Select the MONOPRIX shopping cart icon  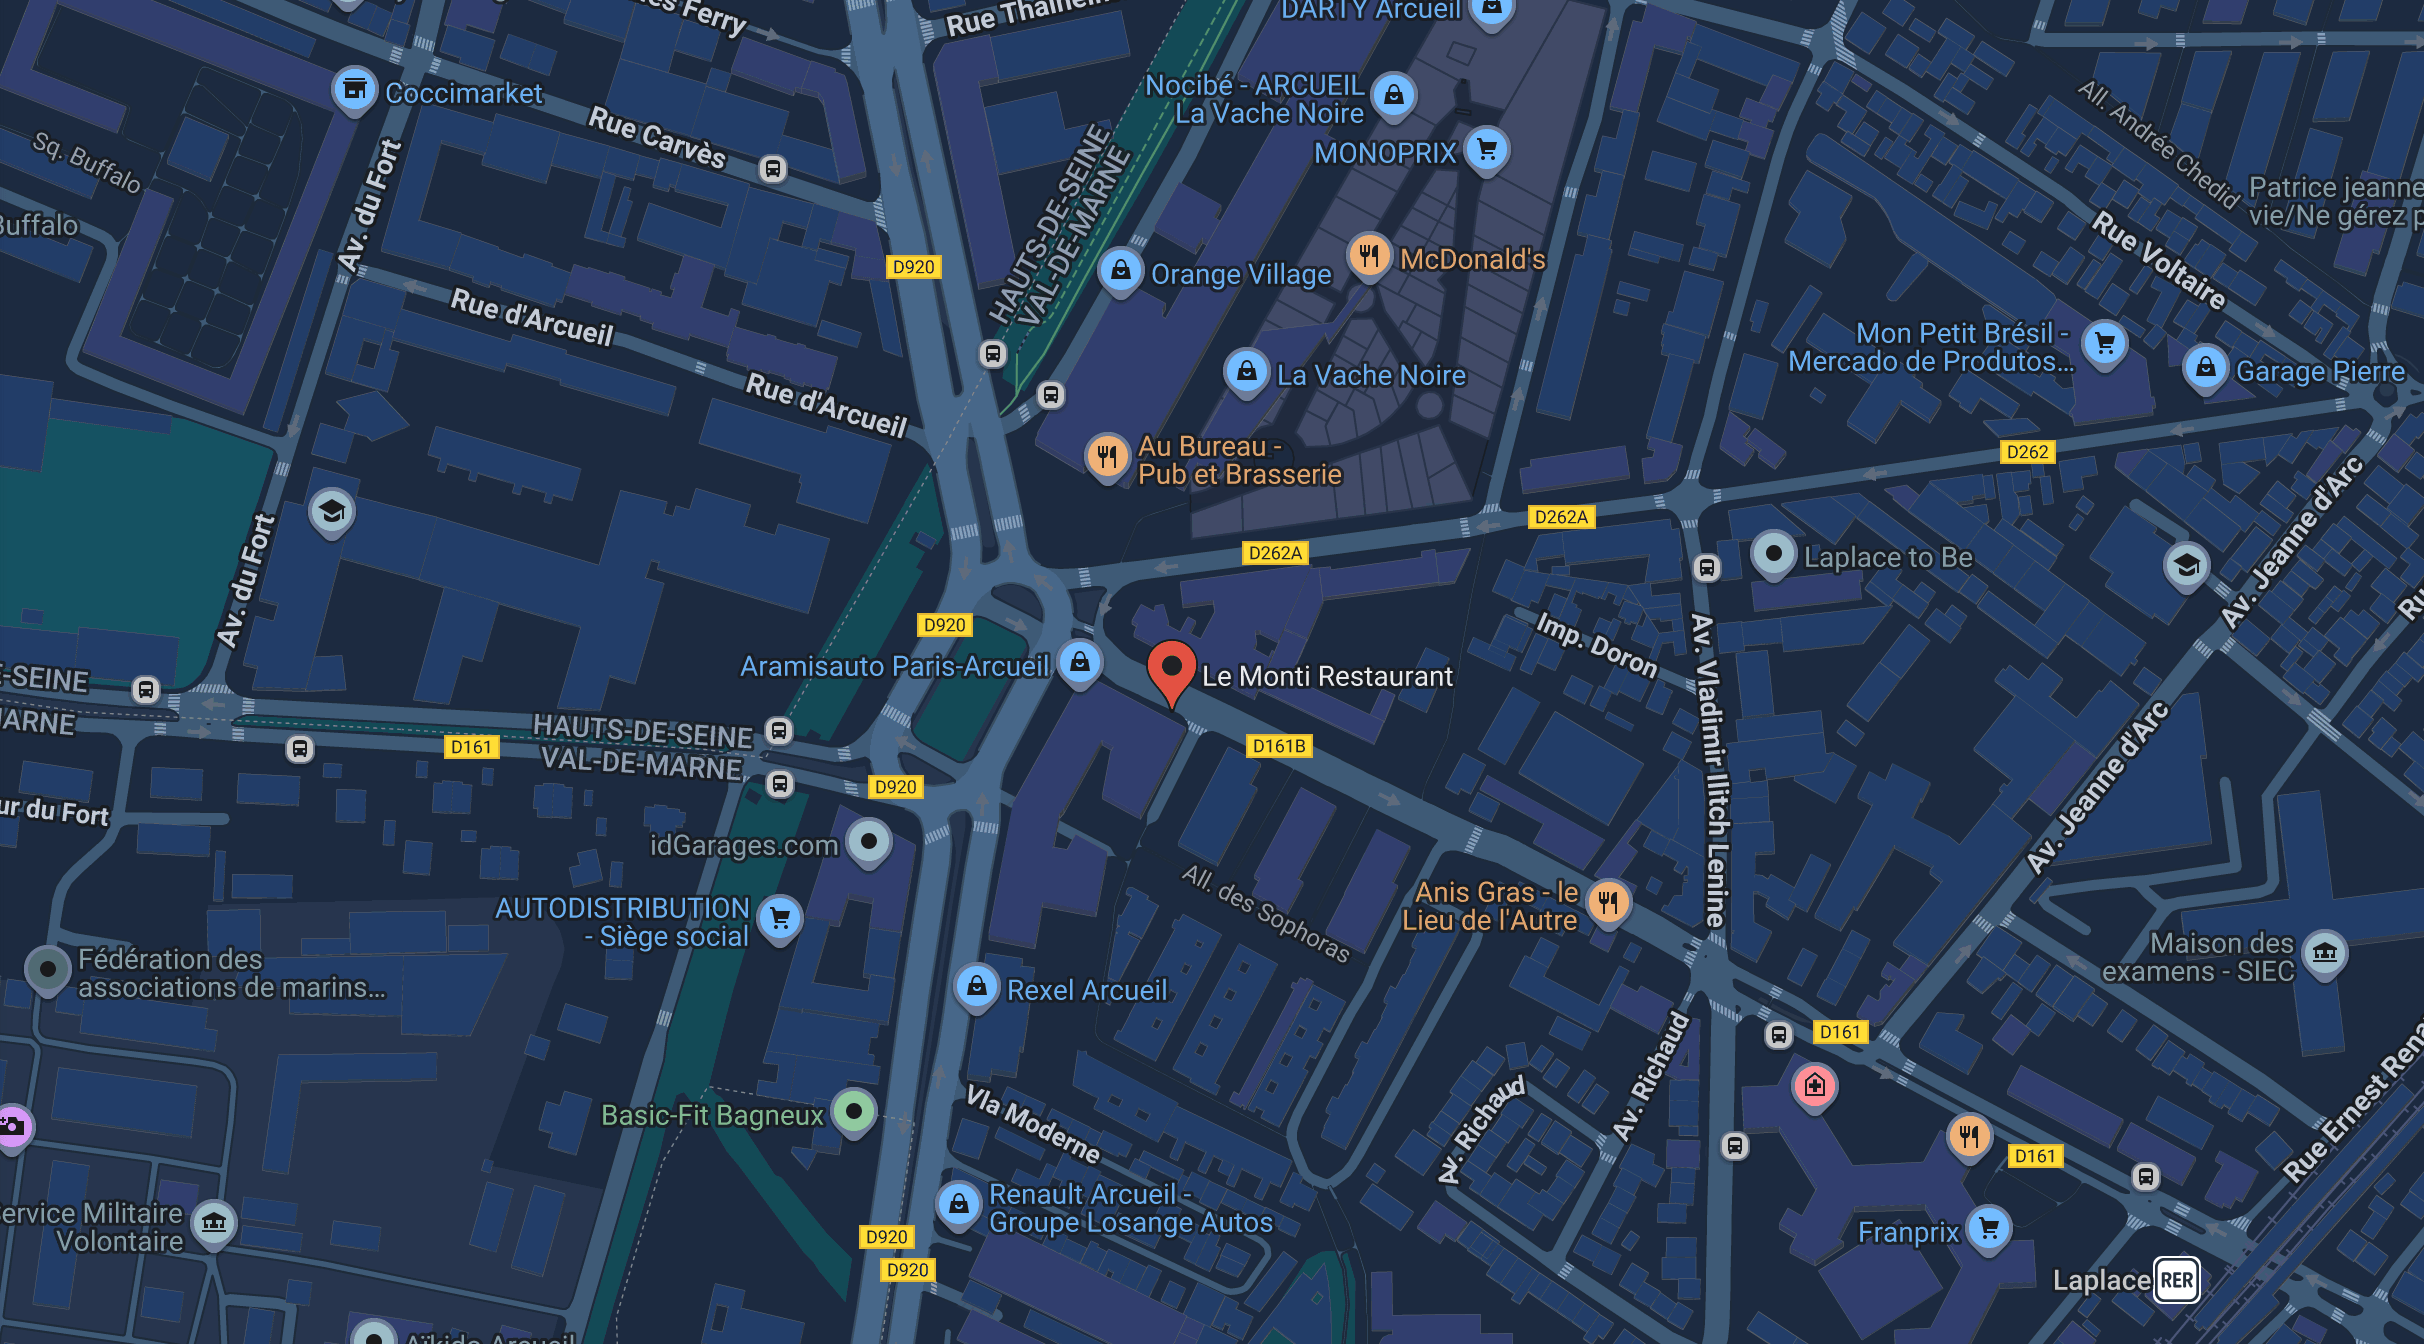pyautogui.click(x=1487, y=150)
